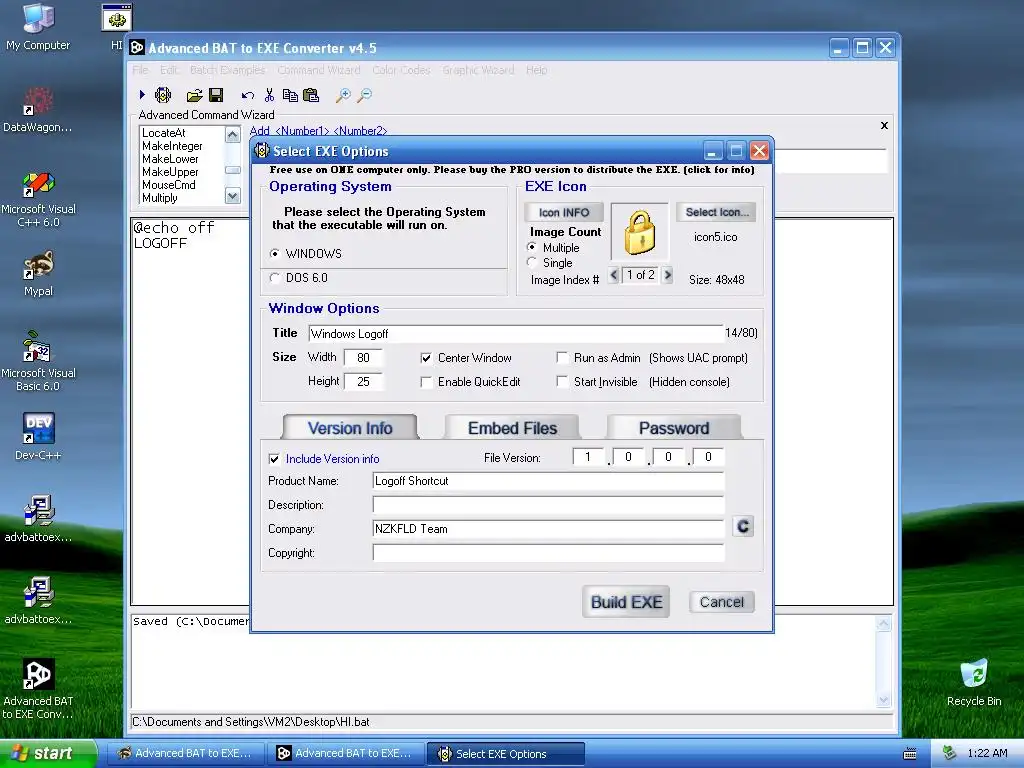Viewport: 1024px width, 768px height.
Task: Select Microsoft Visual Basic 6.0 desktop icon
Action: tap(38, 361)
